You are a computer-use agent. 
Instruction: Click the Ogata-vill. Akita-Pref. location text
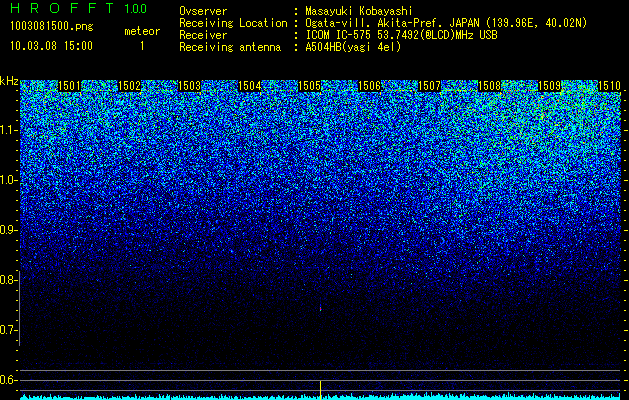pyautogui.click(x=446, y=24)
